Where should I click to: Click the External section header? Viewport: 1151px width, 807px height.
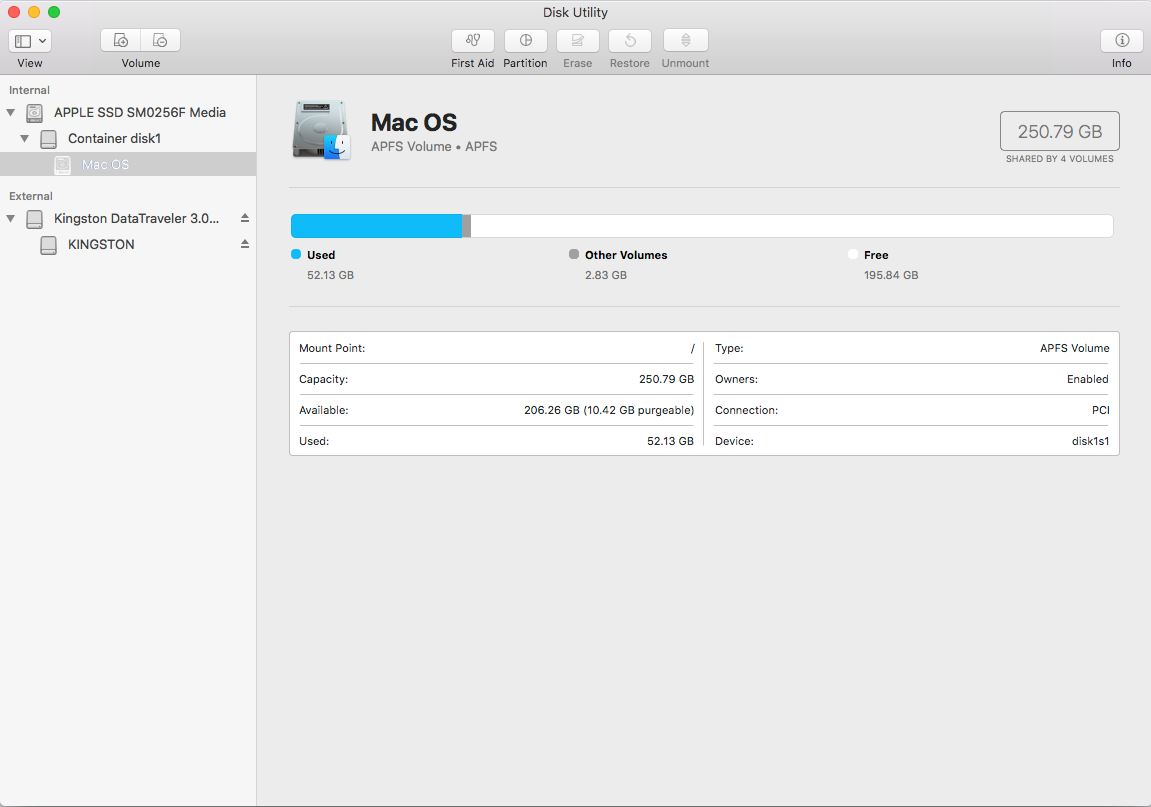click(31, 196)
